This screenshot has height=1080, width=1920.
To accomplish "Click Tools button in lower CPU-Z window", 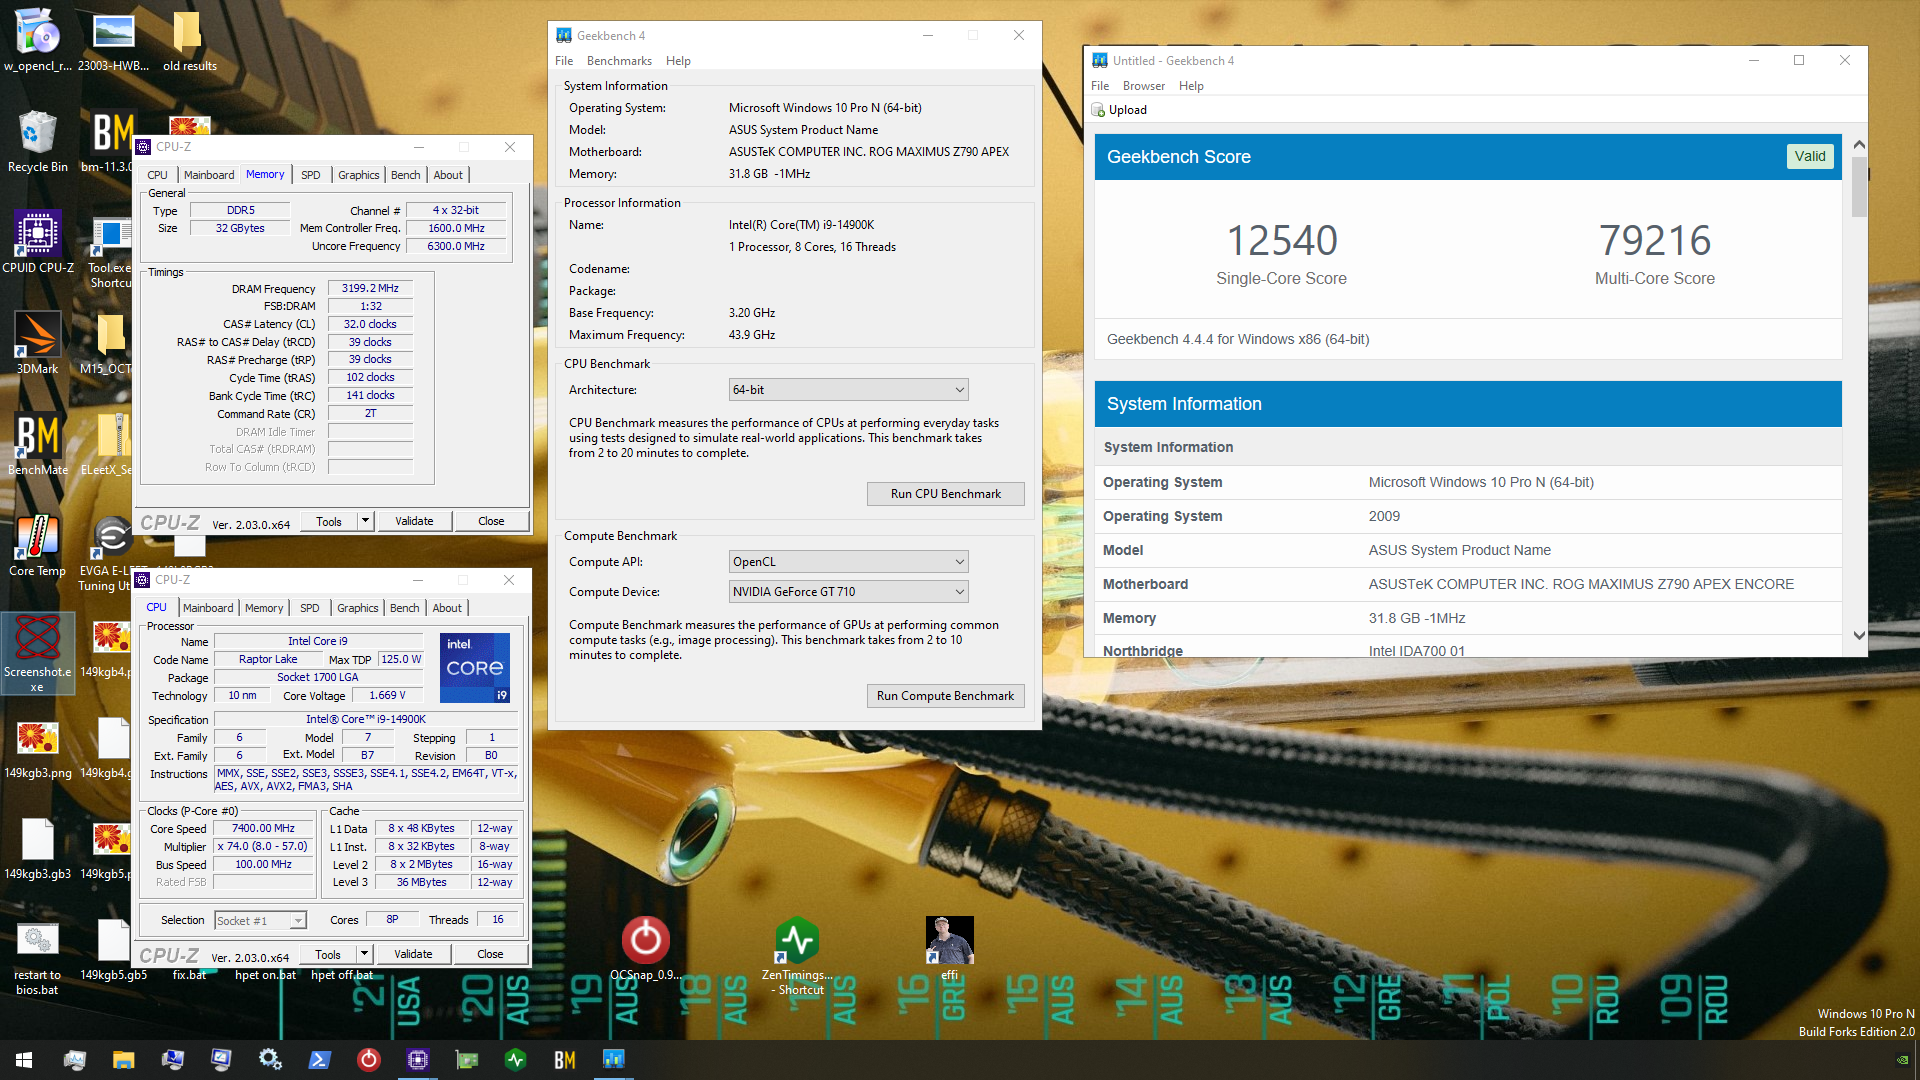I will pos(328,954).
